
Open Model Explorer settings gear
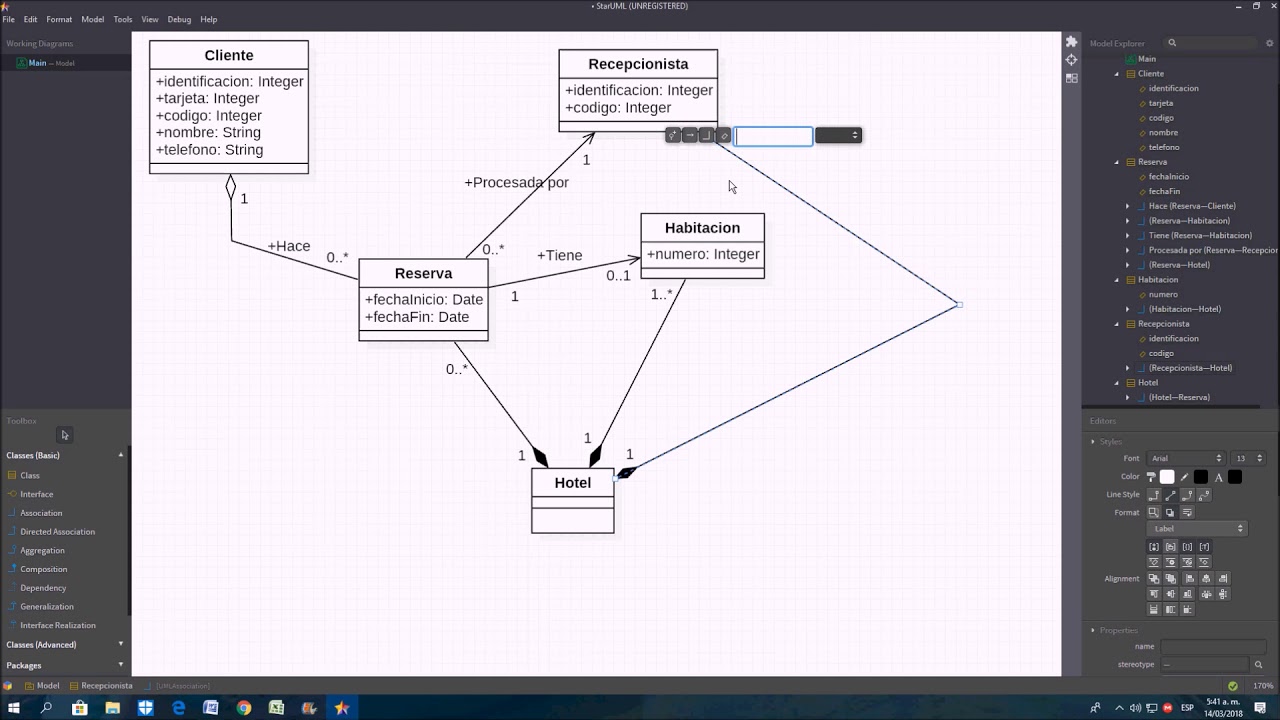tap(1268, 43)
